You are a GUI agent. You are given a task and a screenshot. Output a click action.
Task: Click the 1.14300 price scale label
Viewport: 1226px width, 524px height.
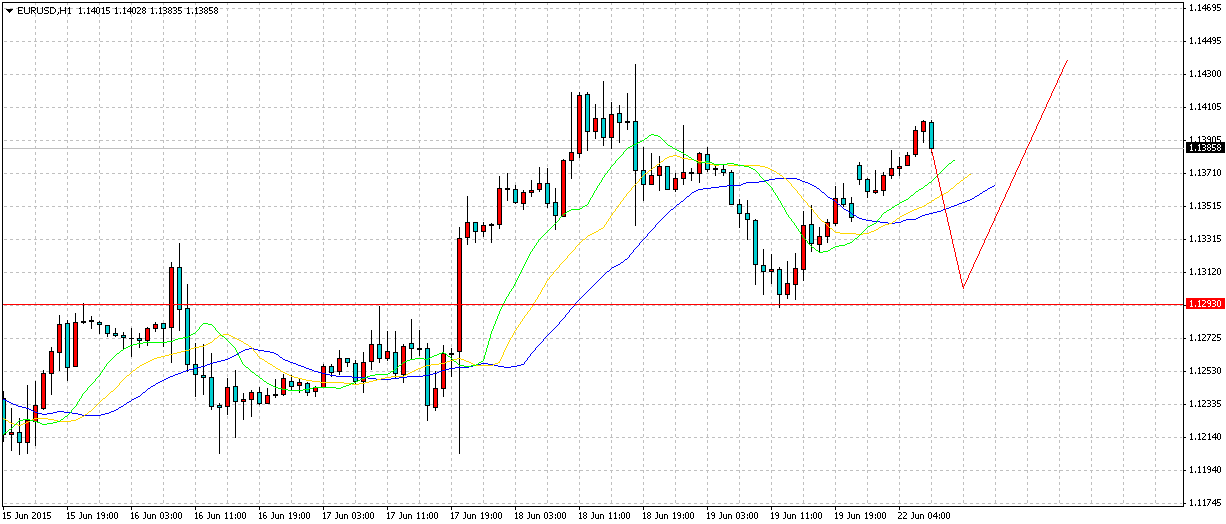pos(1204,74)
